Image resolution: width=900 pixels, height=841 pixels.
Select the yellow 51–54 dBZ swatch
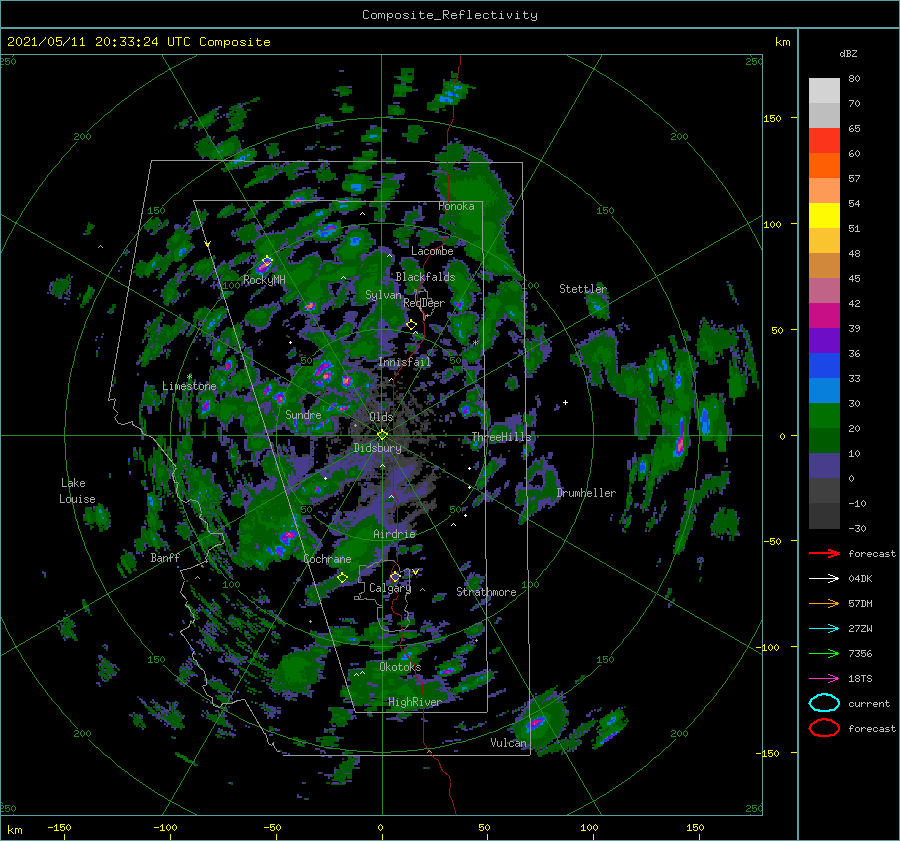point(824,216)
